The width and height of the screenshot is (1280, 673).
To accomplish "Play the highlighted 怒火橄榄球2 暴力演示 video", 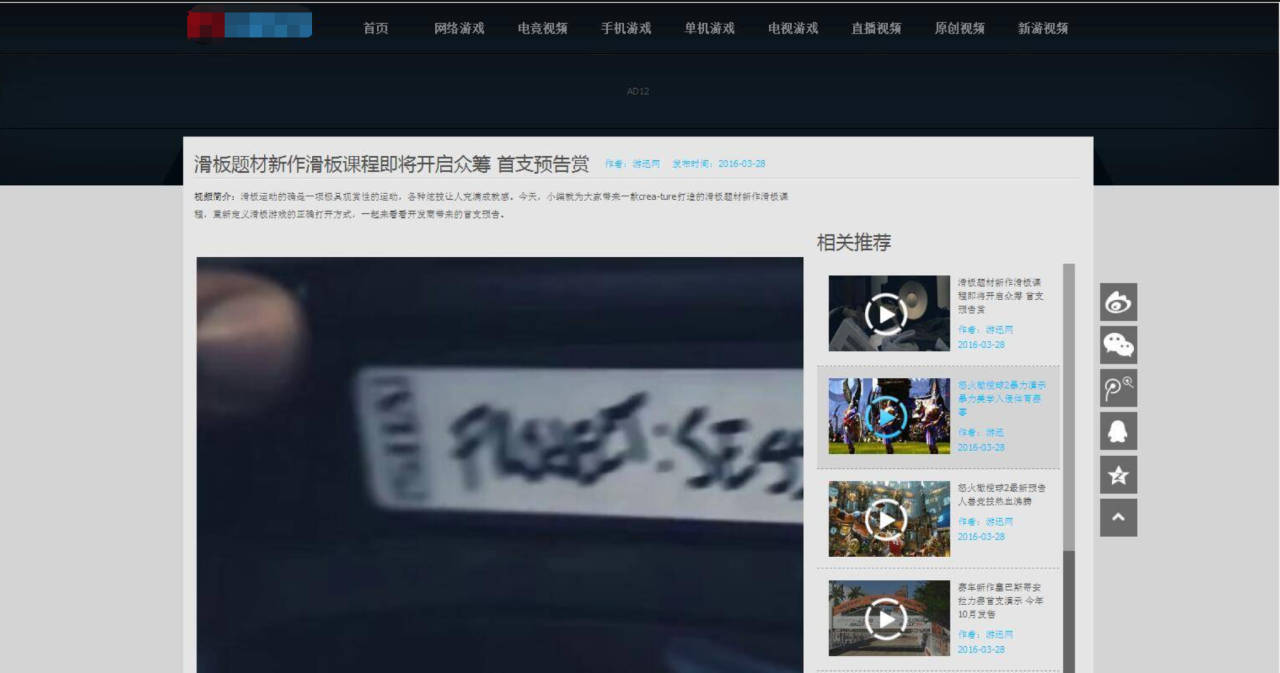I will tap(889, 416).
